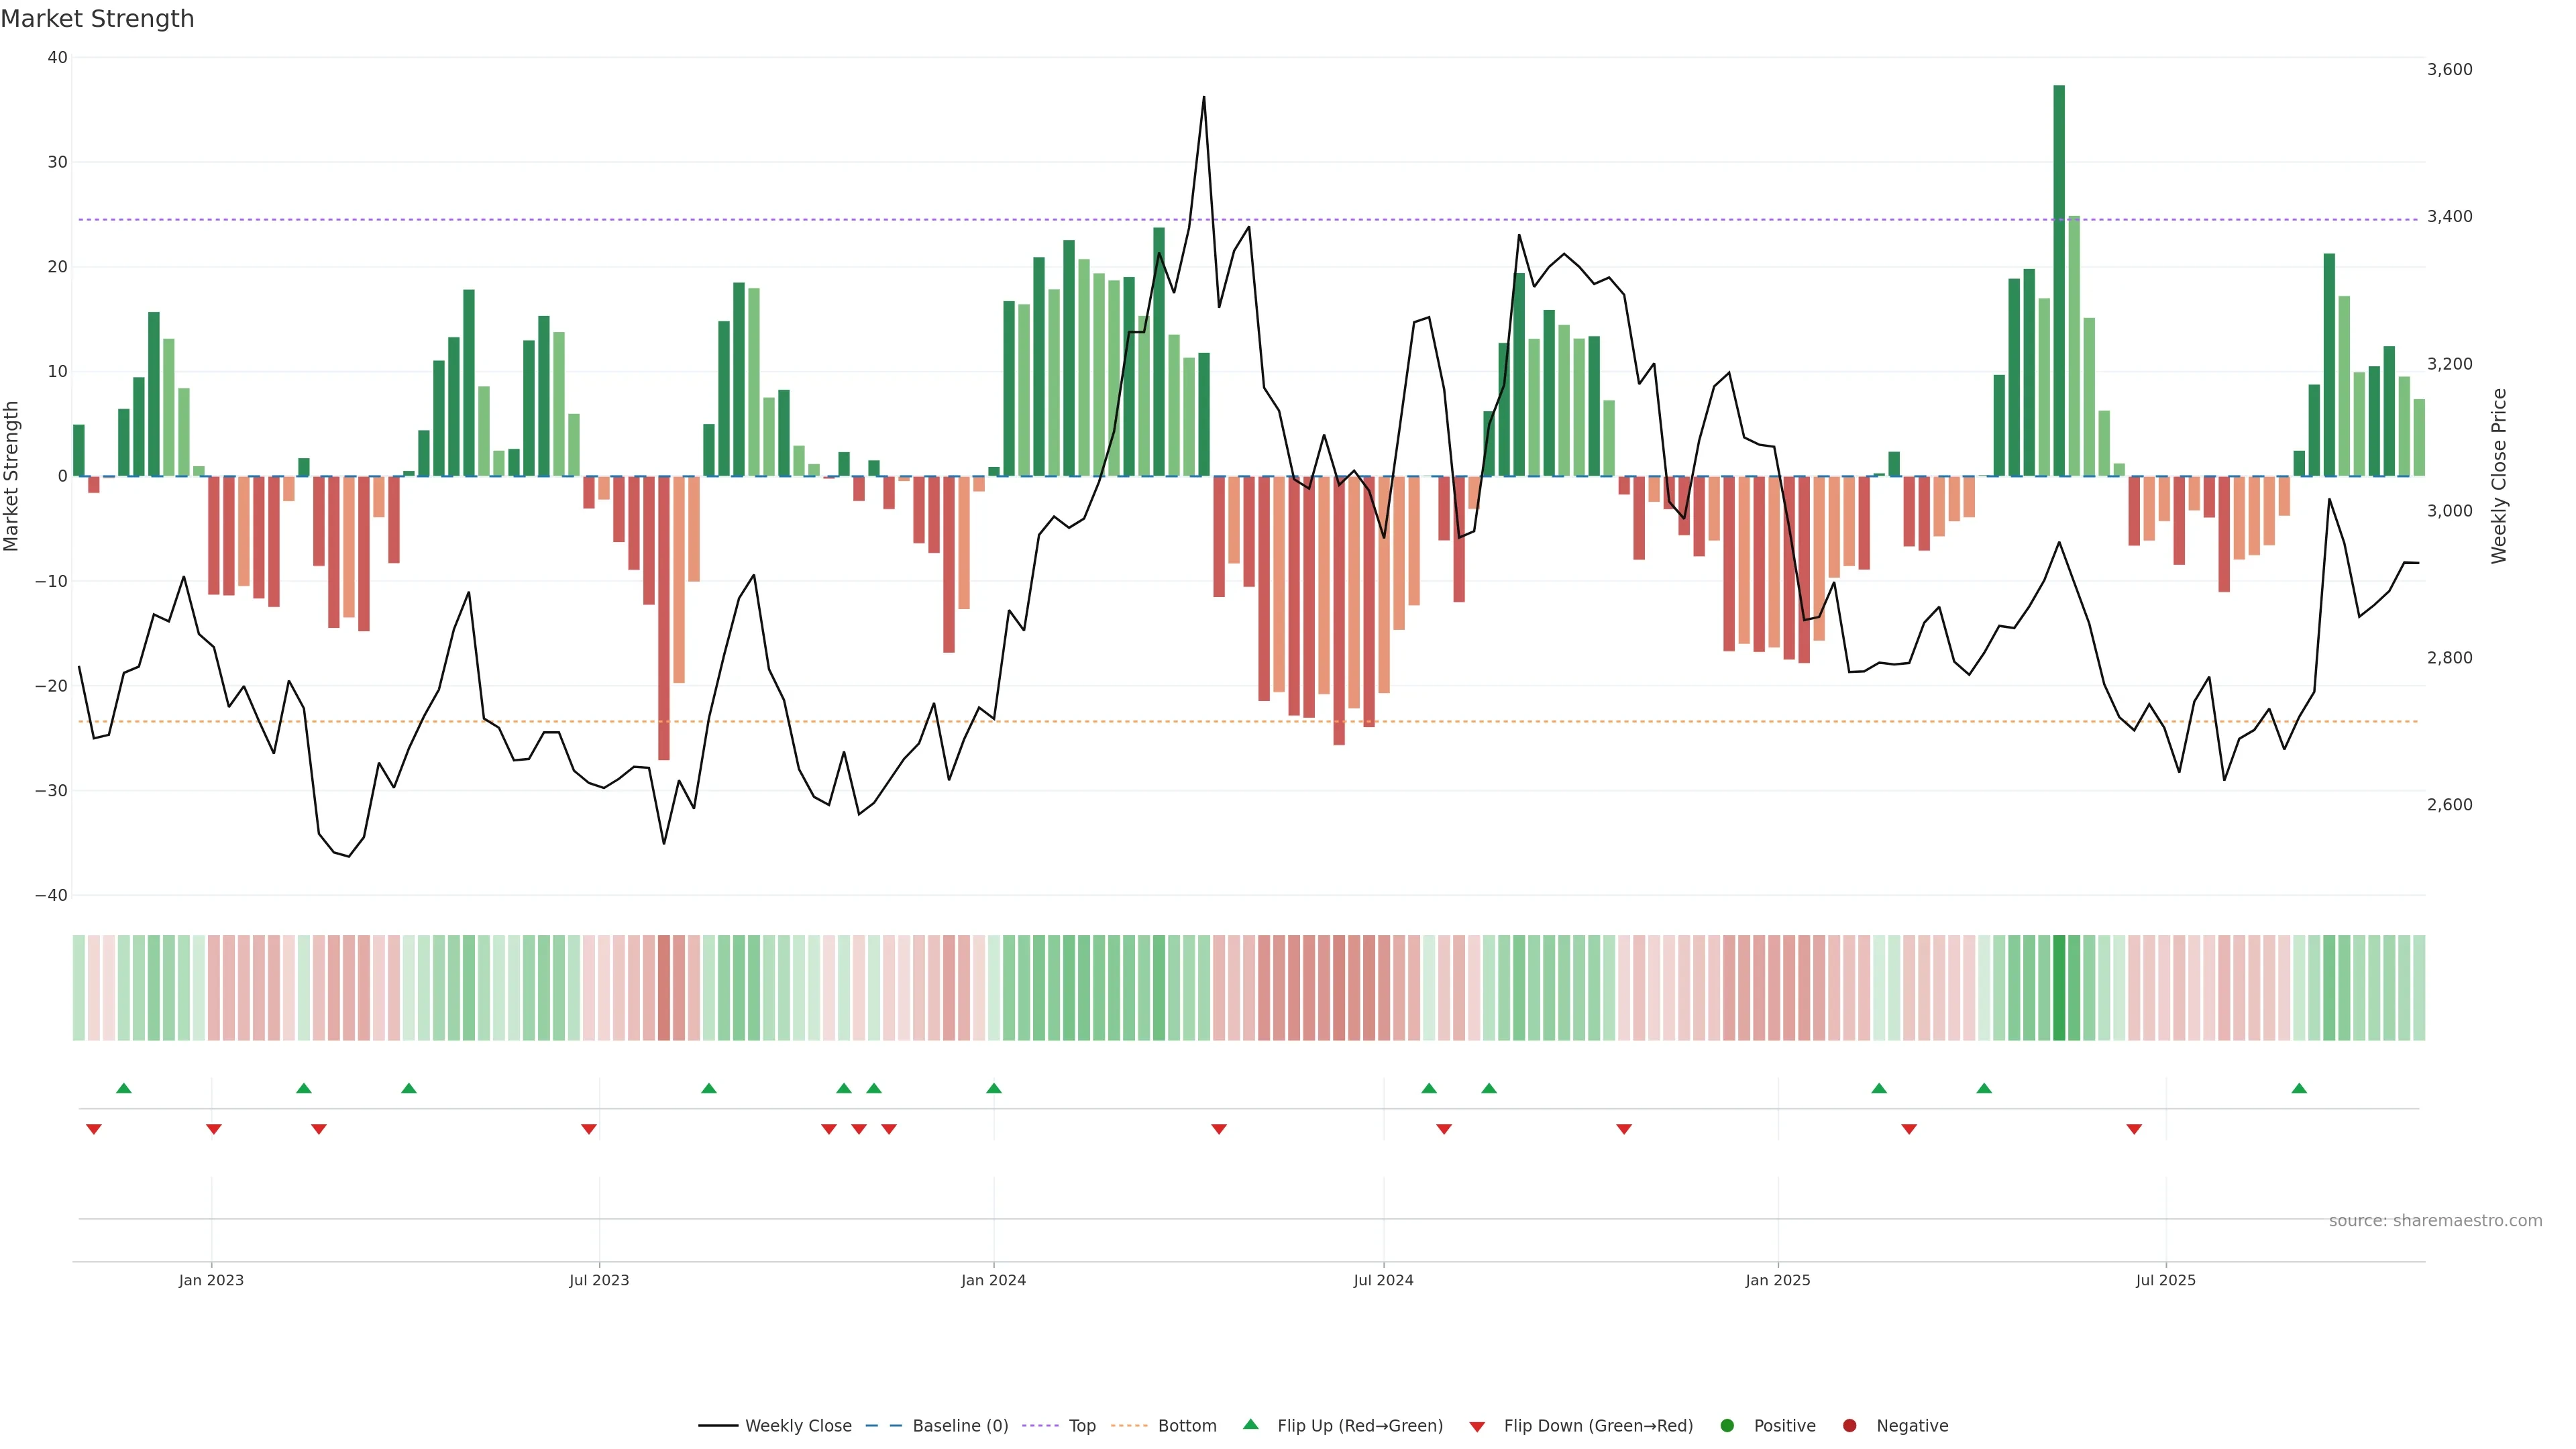Click Flip Up green triangle legend icon
Image resolution: width=2576 pixels, height=1449 pixels.
1250,1424
